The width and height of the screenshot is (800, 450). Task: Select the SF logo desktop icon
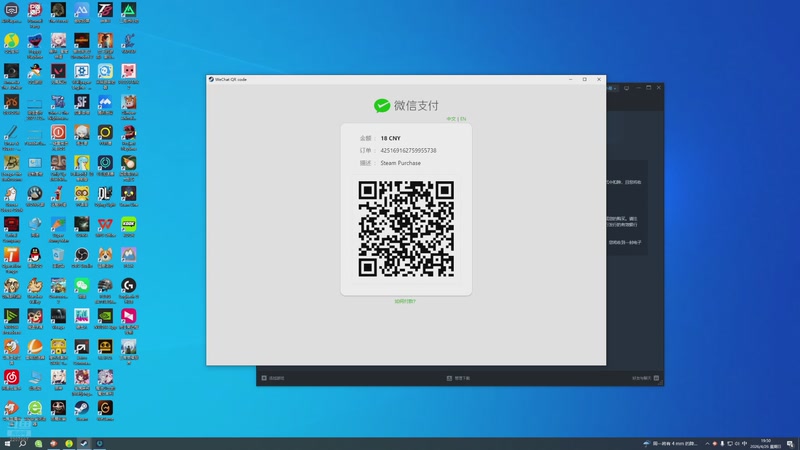point(82,102)
